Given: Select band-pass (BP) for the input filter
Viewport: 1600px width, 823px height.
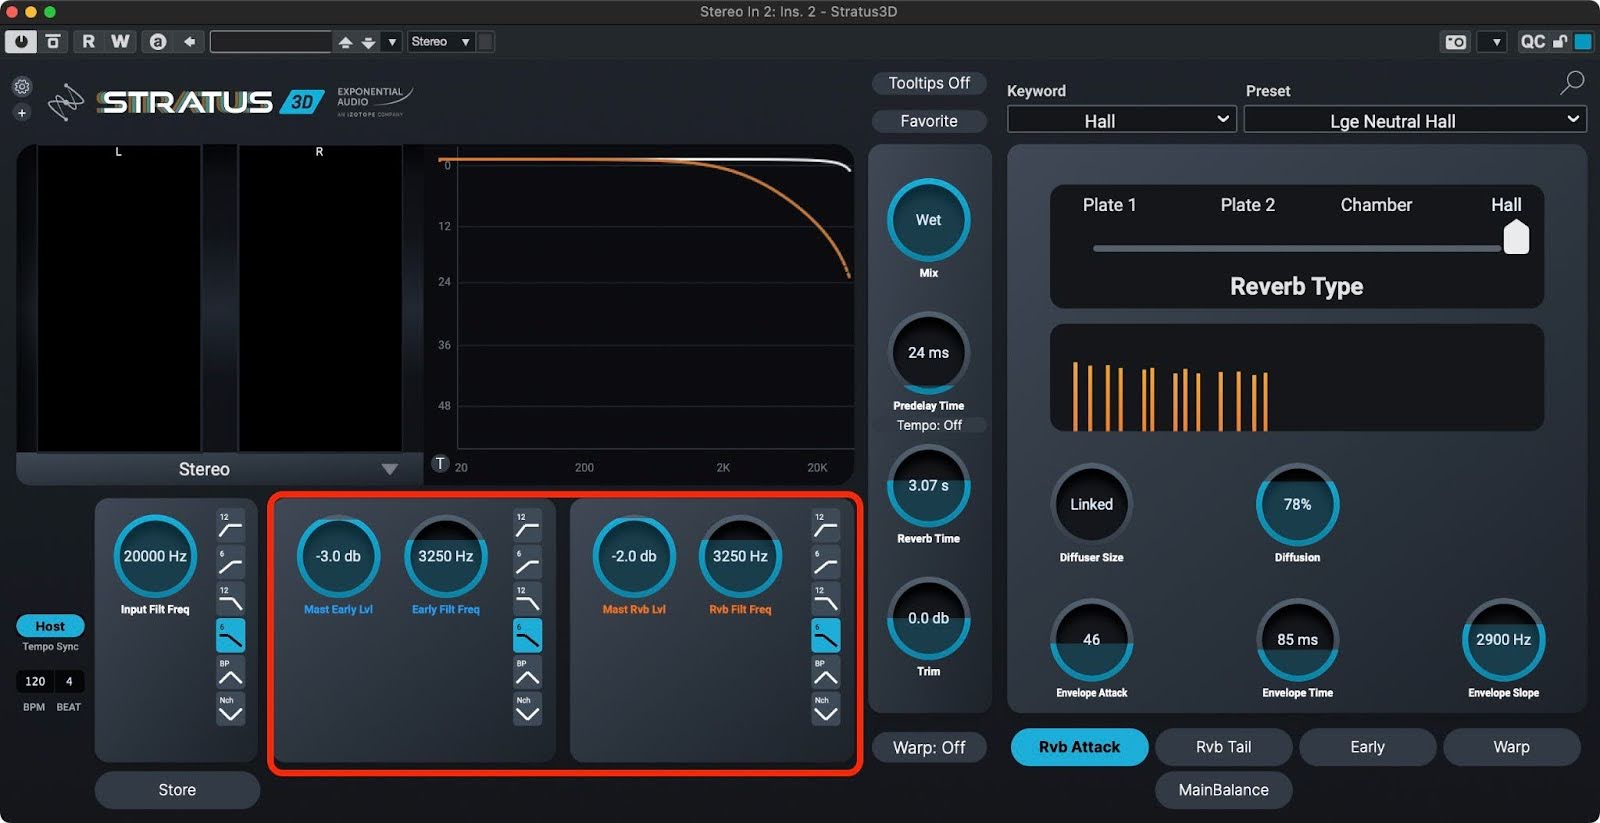Looking at the screenshot, I should click(230, 672).
